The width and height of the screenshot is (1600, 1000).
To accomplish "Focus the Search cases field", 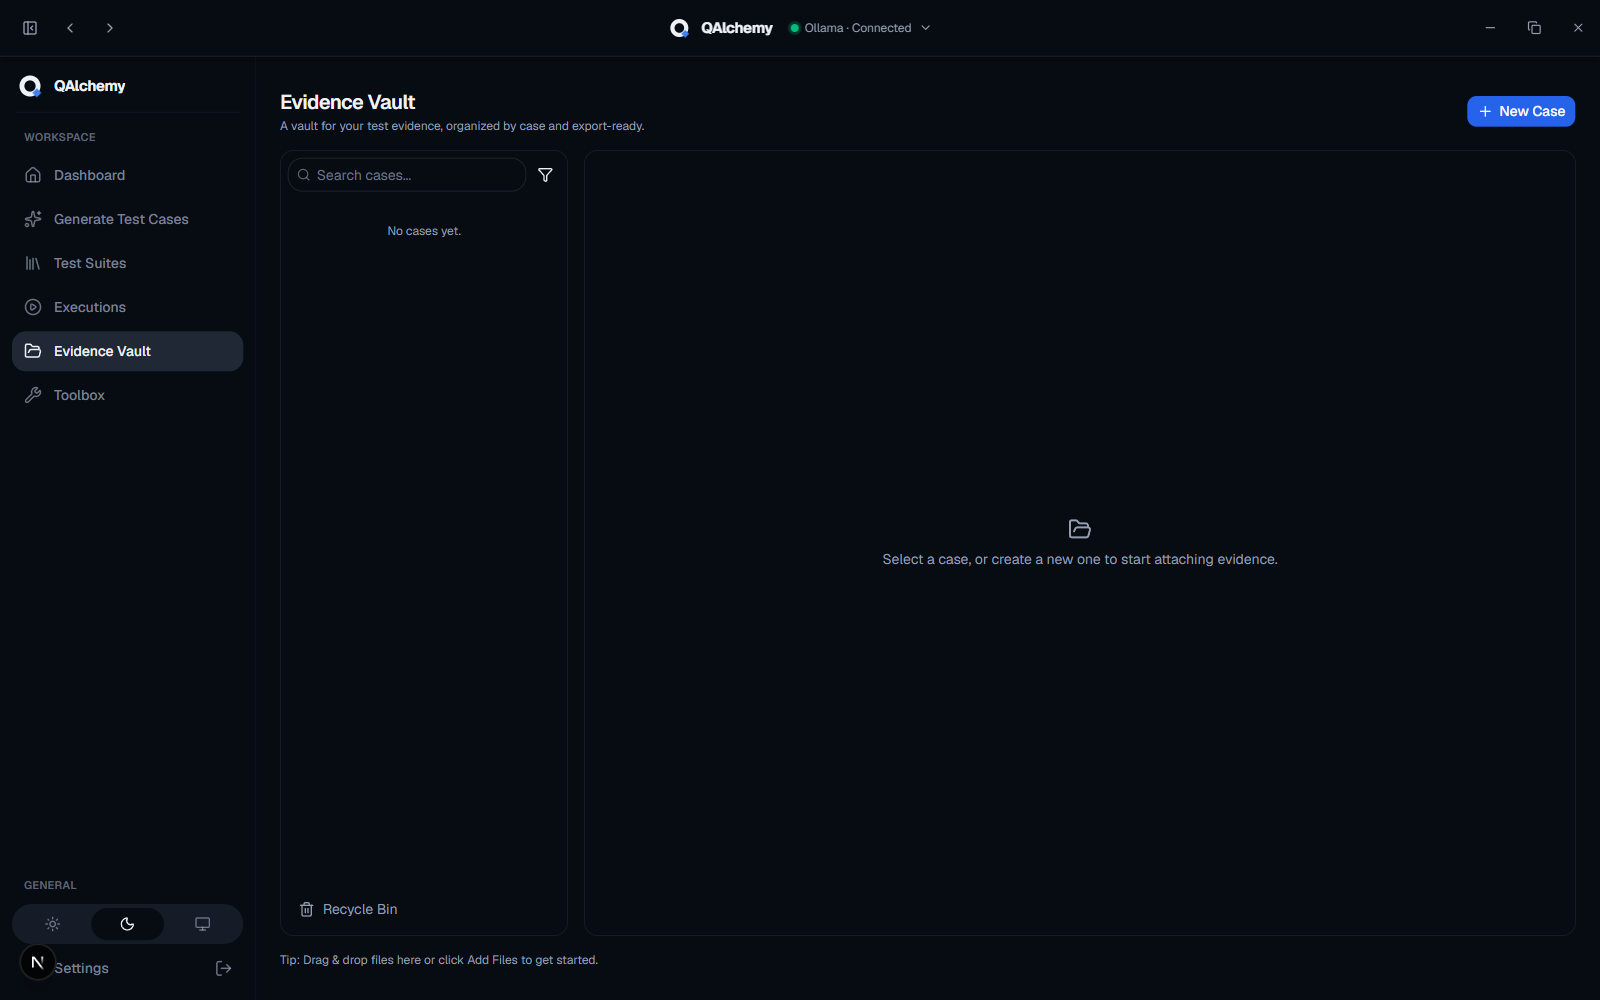I will [x=407, y=175].
